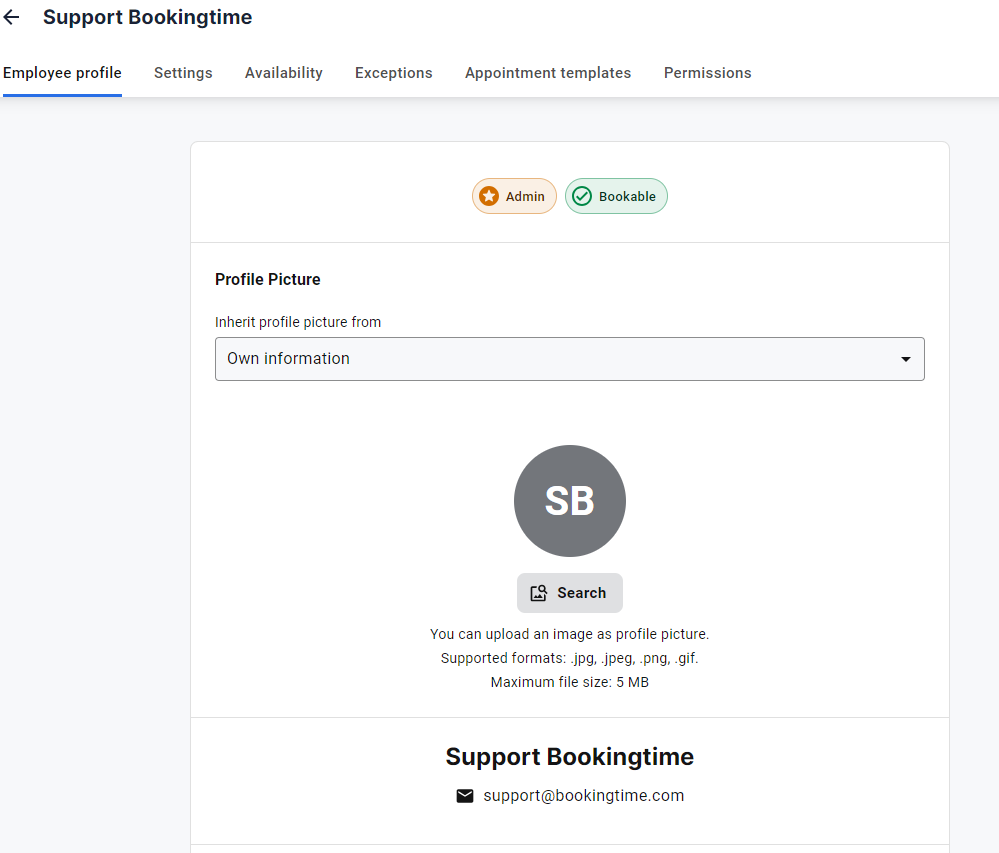Click the Search button to upload image

570,593
